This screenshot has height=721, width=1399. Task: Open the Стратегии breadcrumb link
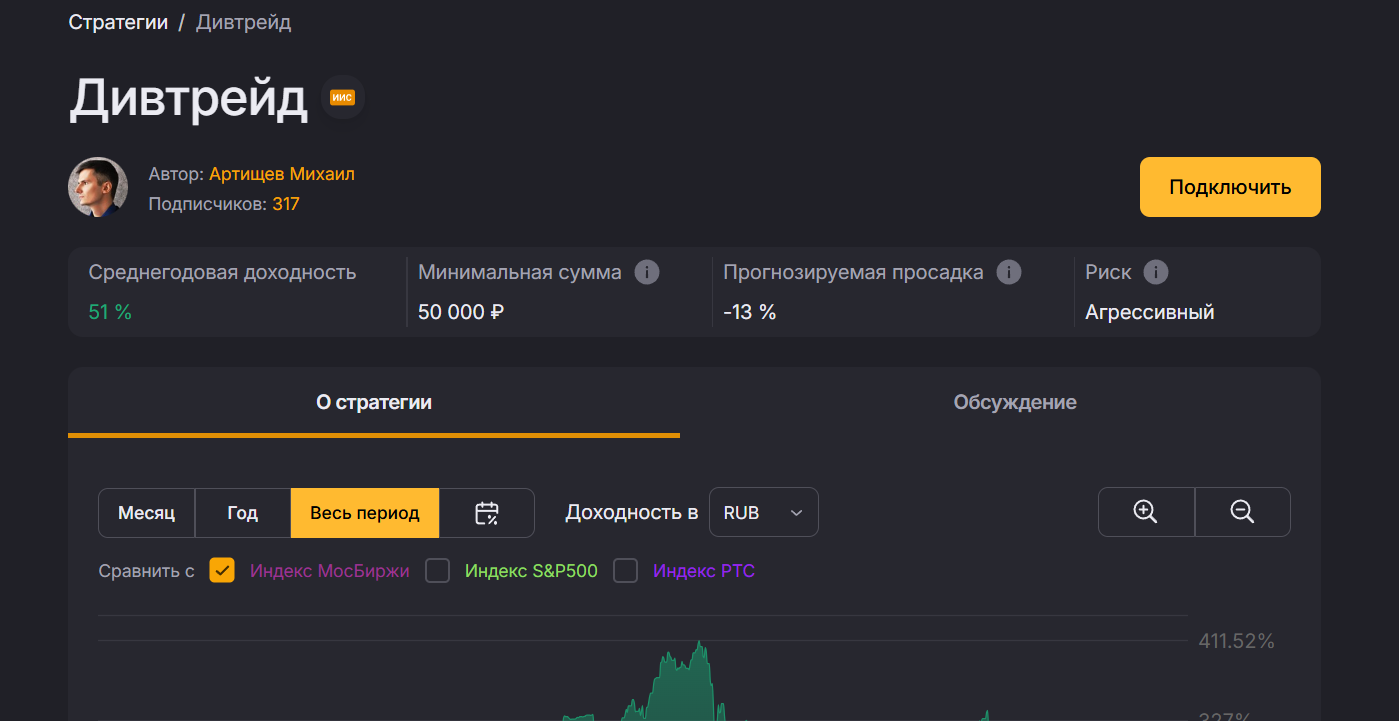[118, 22]
